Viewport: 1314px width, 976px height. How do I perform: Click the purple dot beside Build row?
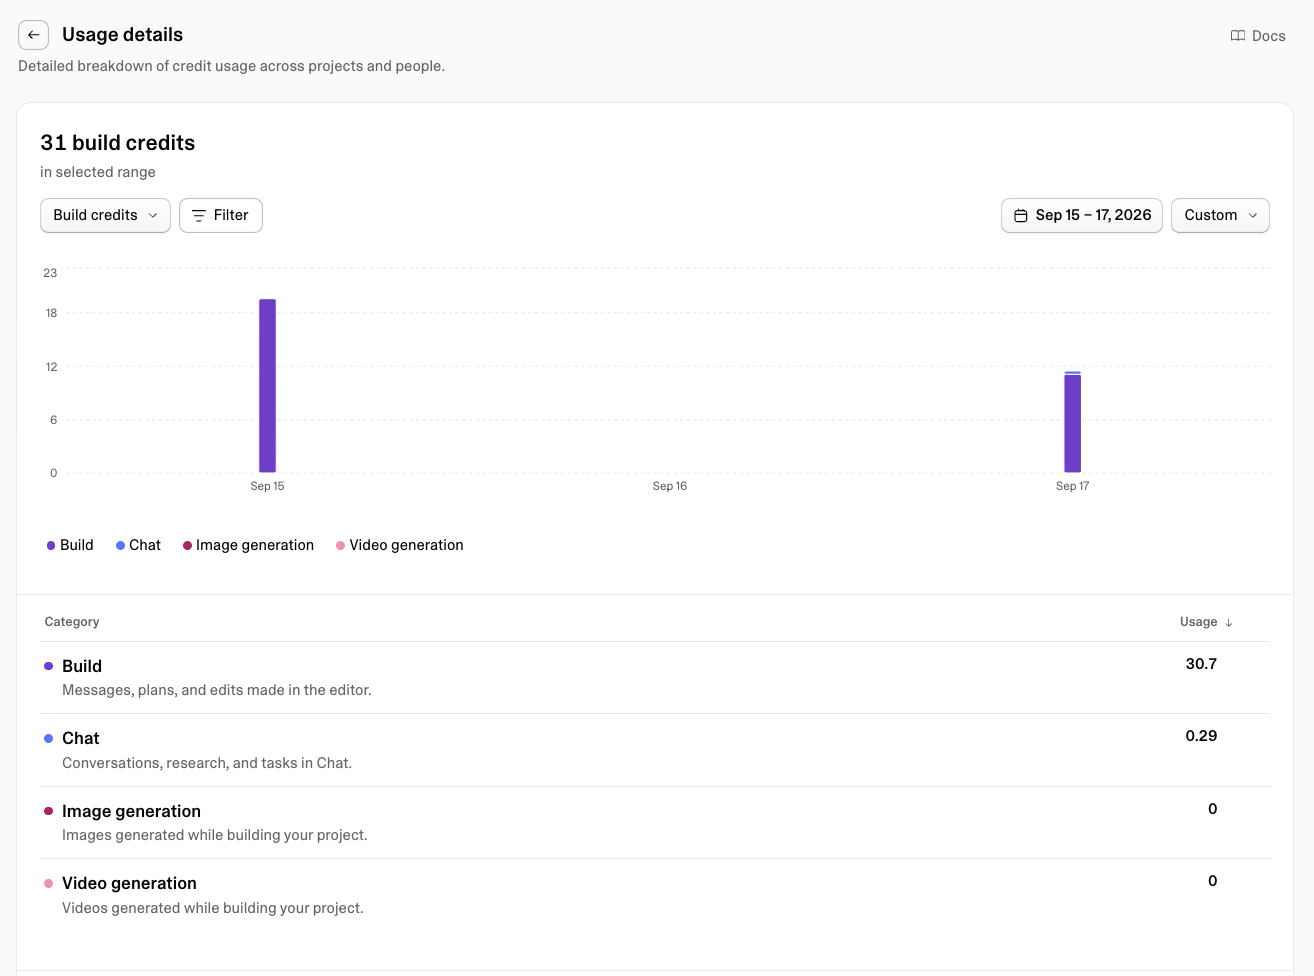pos(48,666)
